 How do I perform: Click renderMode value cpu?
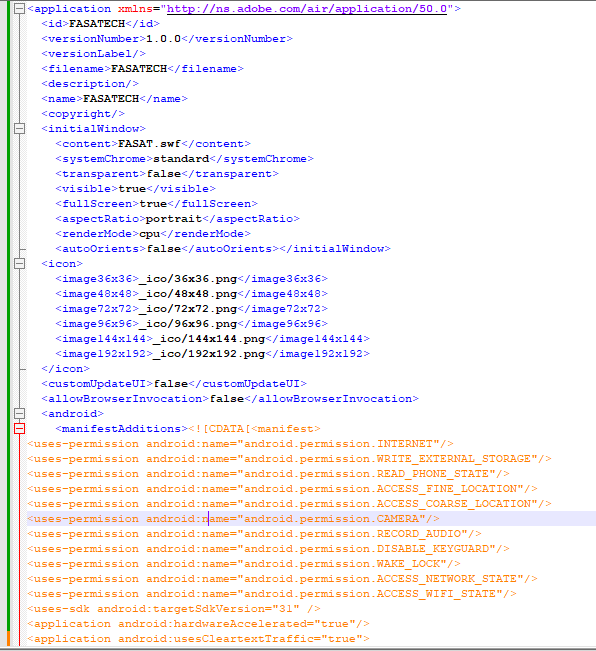click(x=150, y=234)
